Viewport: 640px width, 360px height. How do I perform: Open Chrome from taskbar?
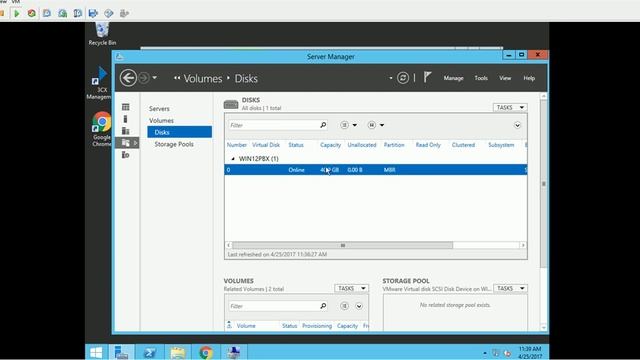click(x=206, y=352)
